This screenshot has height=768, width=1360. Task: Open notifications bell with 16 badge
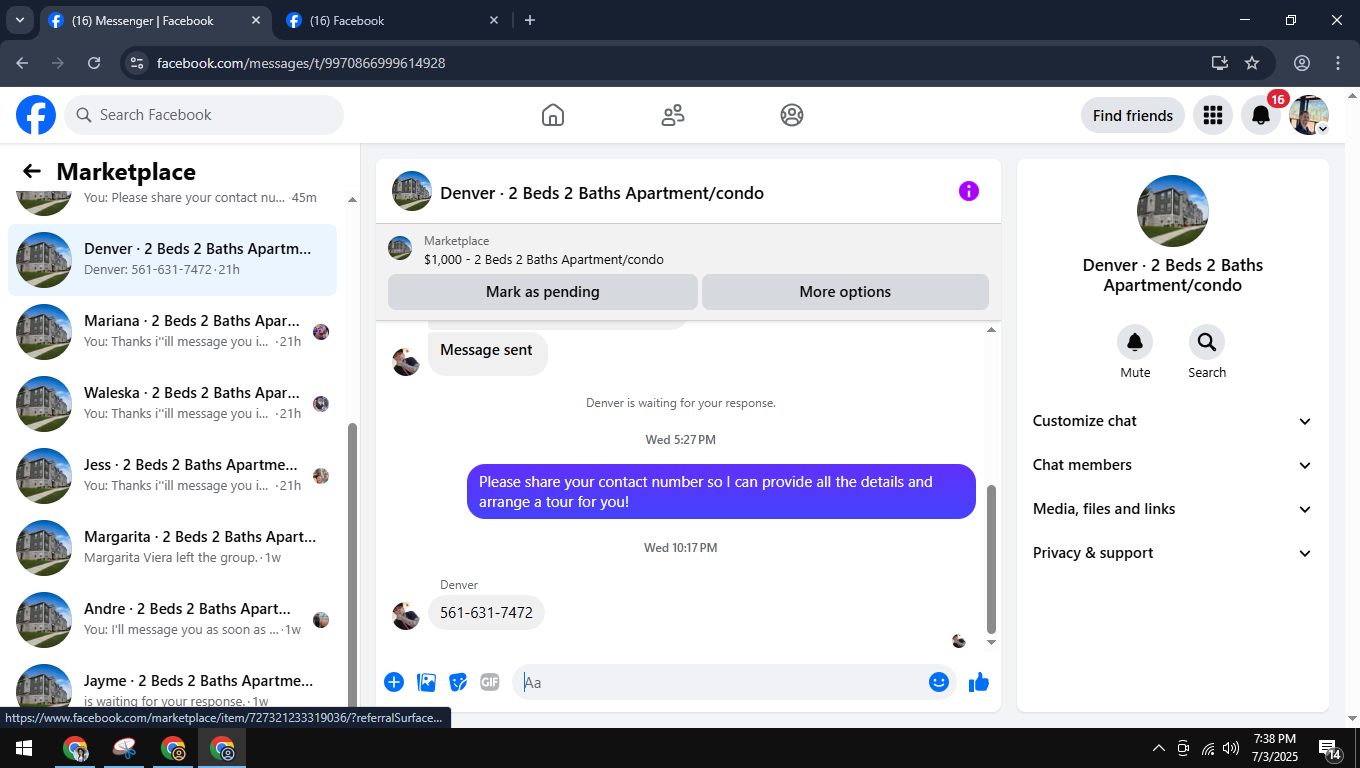coord(1261,115)
